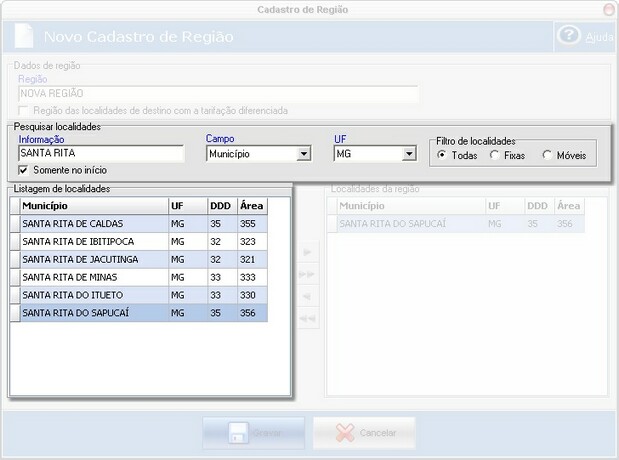Select the Fixas radio button
619x460 pixels.
[x=494, y=155]
